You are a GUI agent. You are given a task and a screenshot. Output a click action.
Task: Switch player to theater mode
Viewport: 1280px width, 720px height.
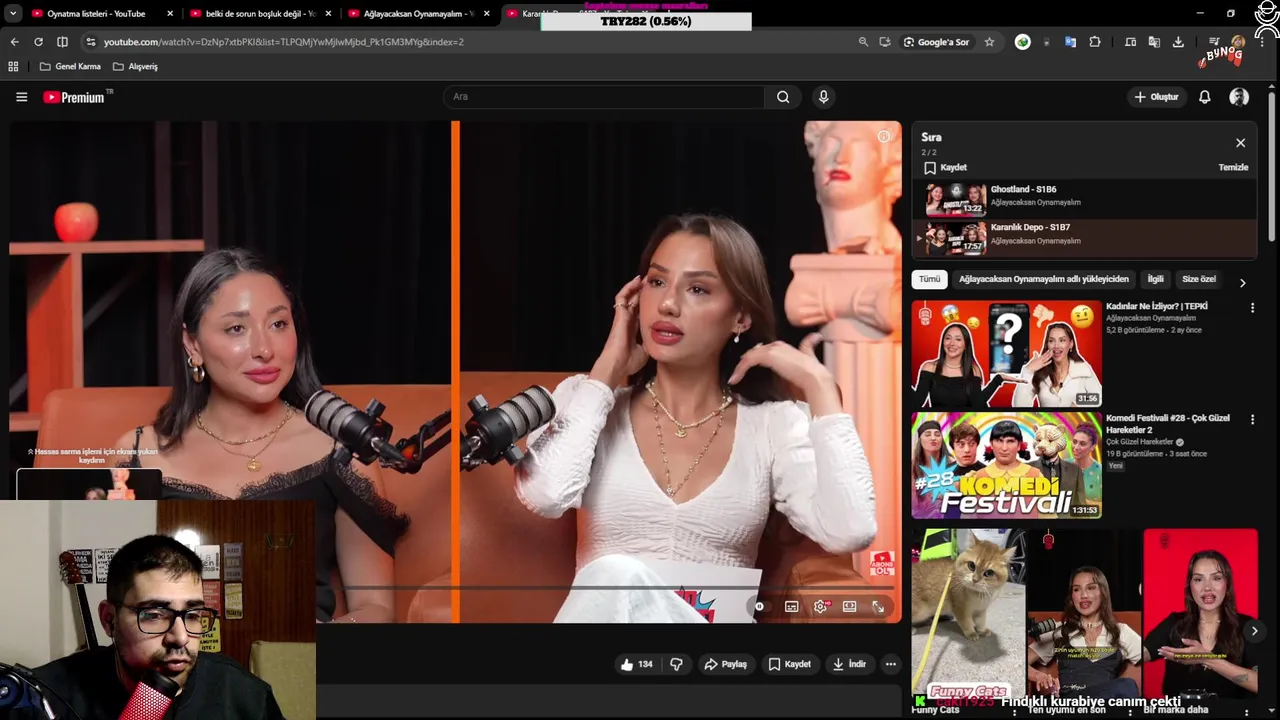849,606
